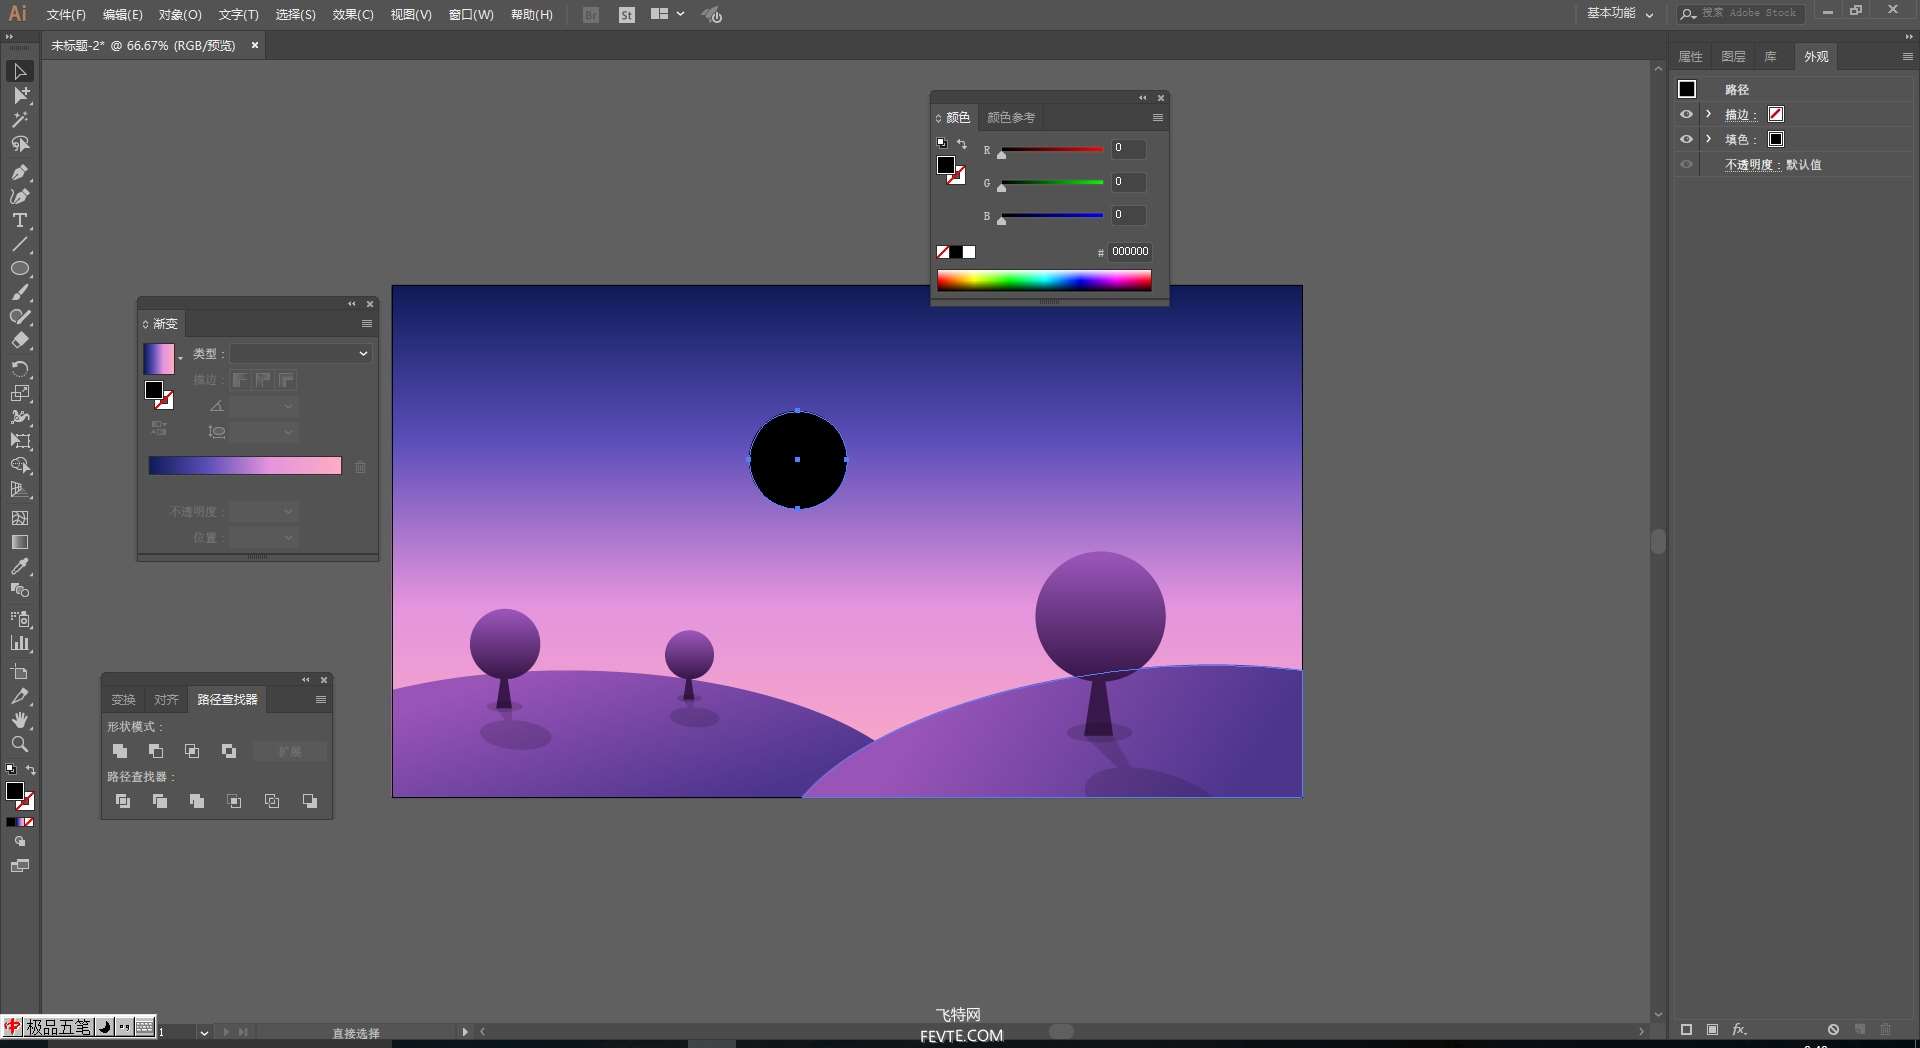Open the arrange documents dropdown
The image size is (1920, 1048).
[x=668, y=14]
